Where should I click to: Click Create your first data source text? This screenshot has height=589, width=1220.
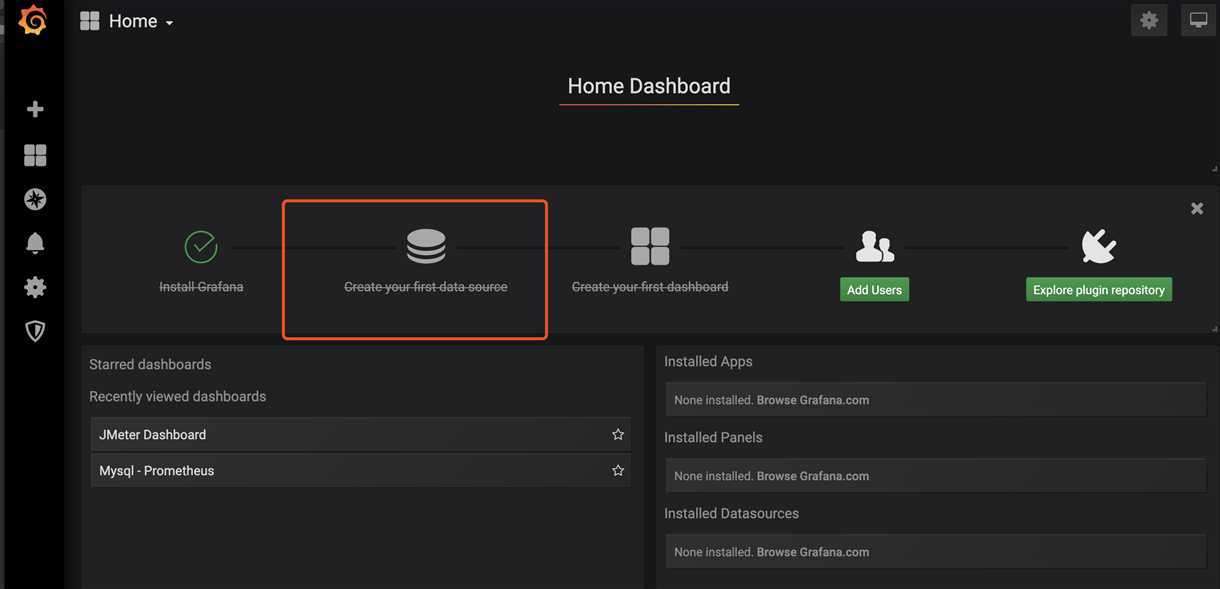coord(426,287)
